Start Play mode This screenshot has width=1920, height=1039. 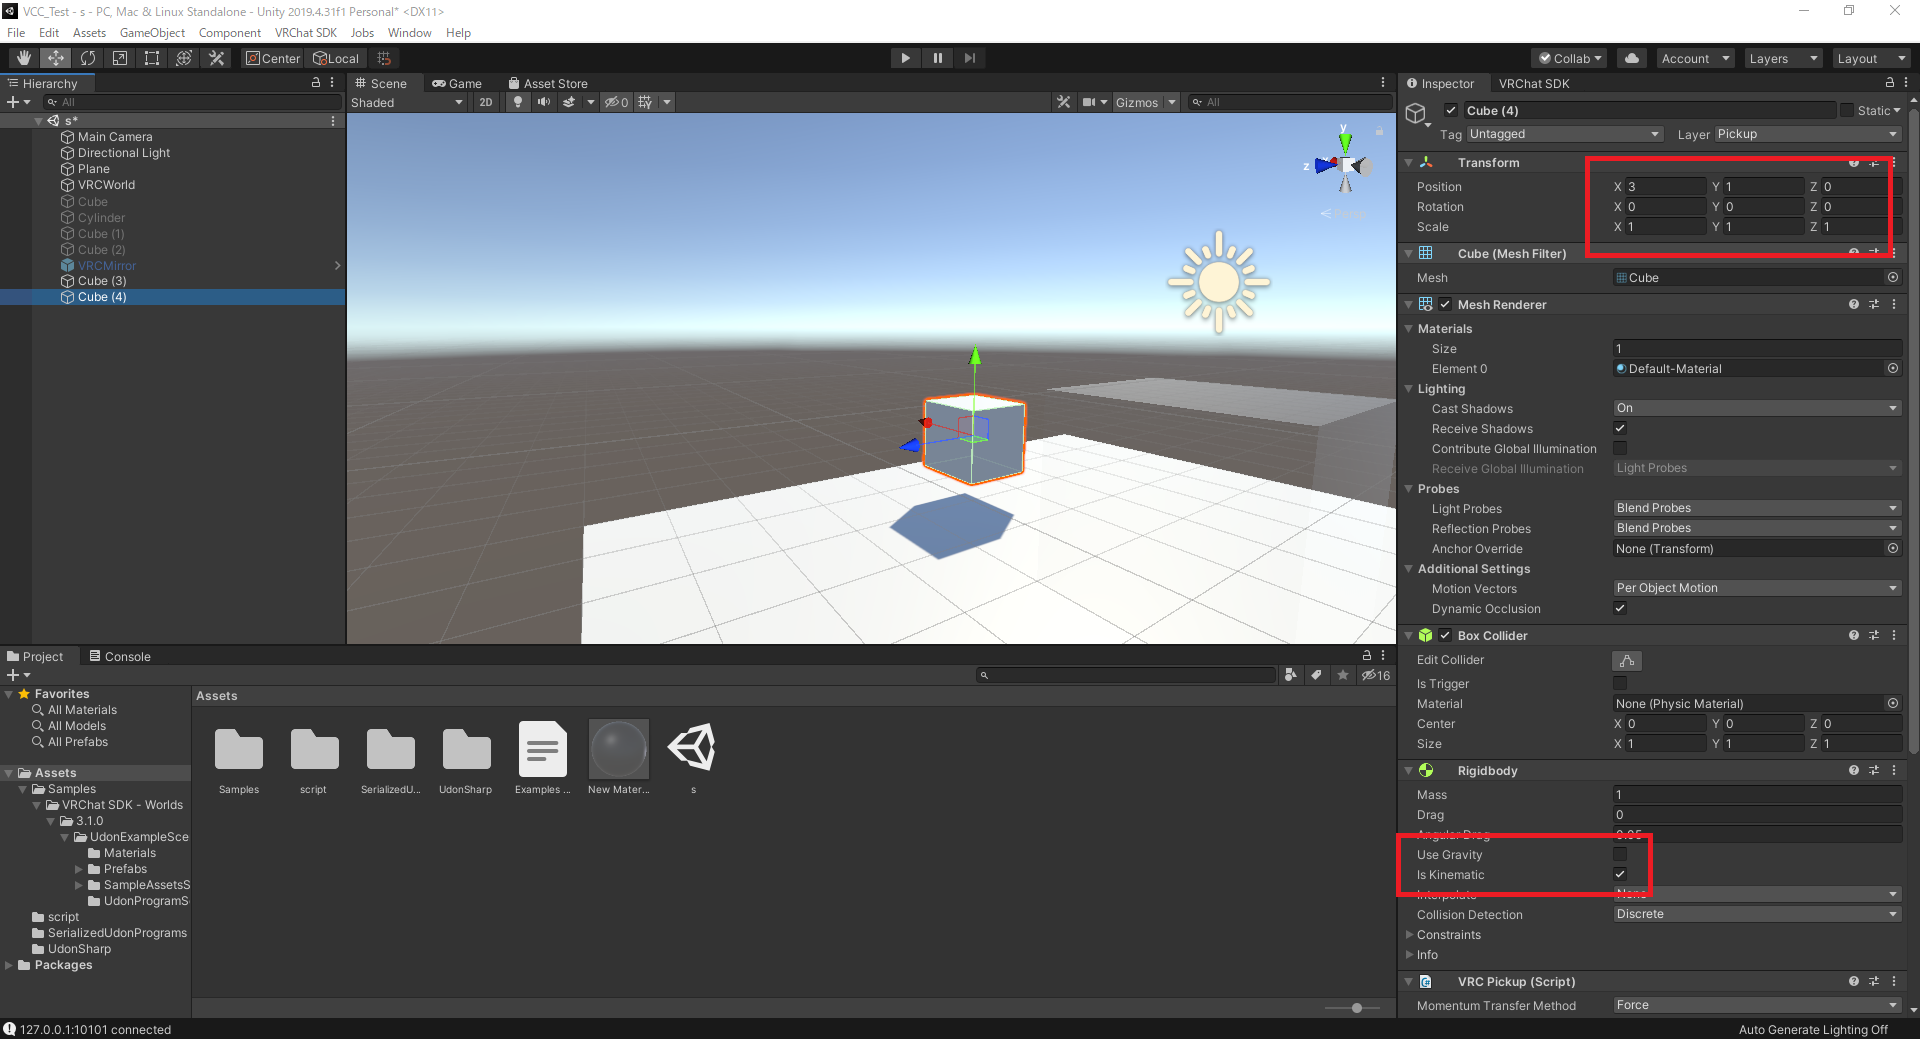tap(905, 58)
